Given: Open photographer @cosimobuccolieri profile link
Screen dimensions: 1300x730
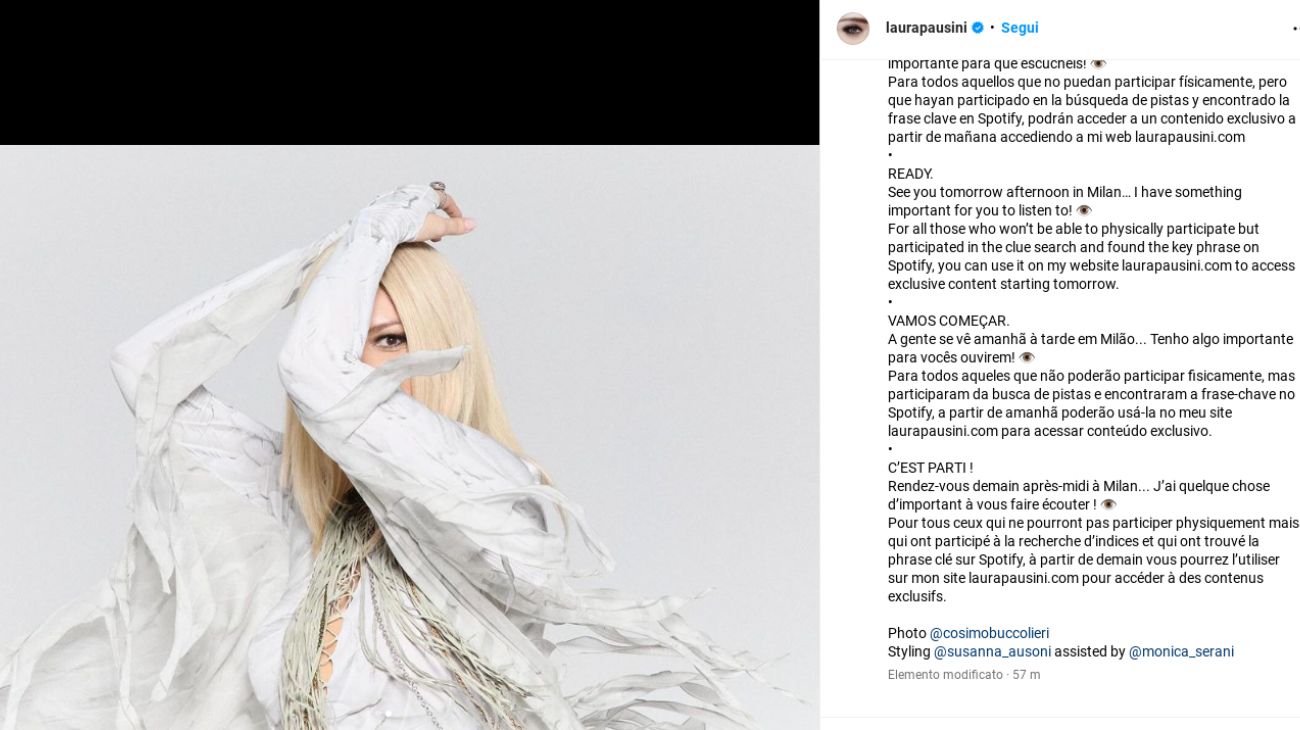Looking at the screenshot, I should [989, 633].
